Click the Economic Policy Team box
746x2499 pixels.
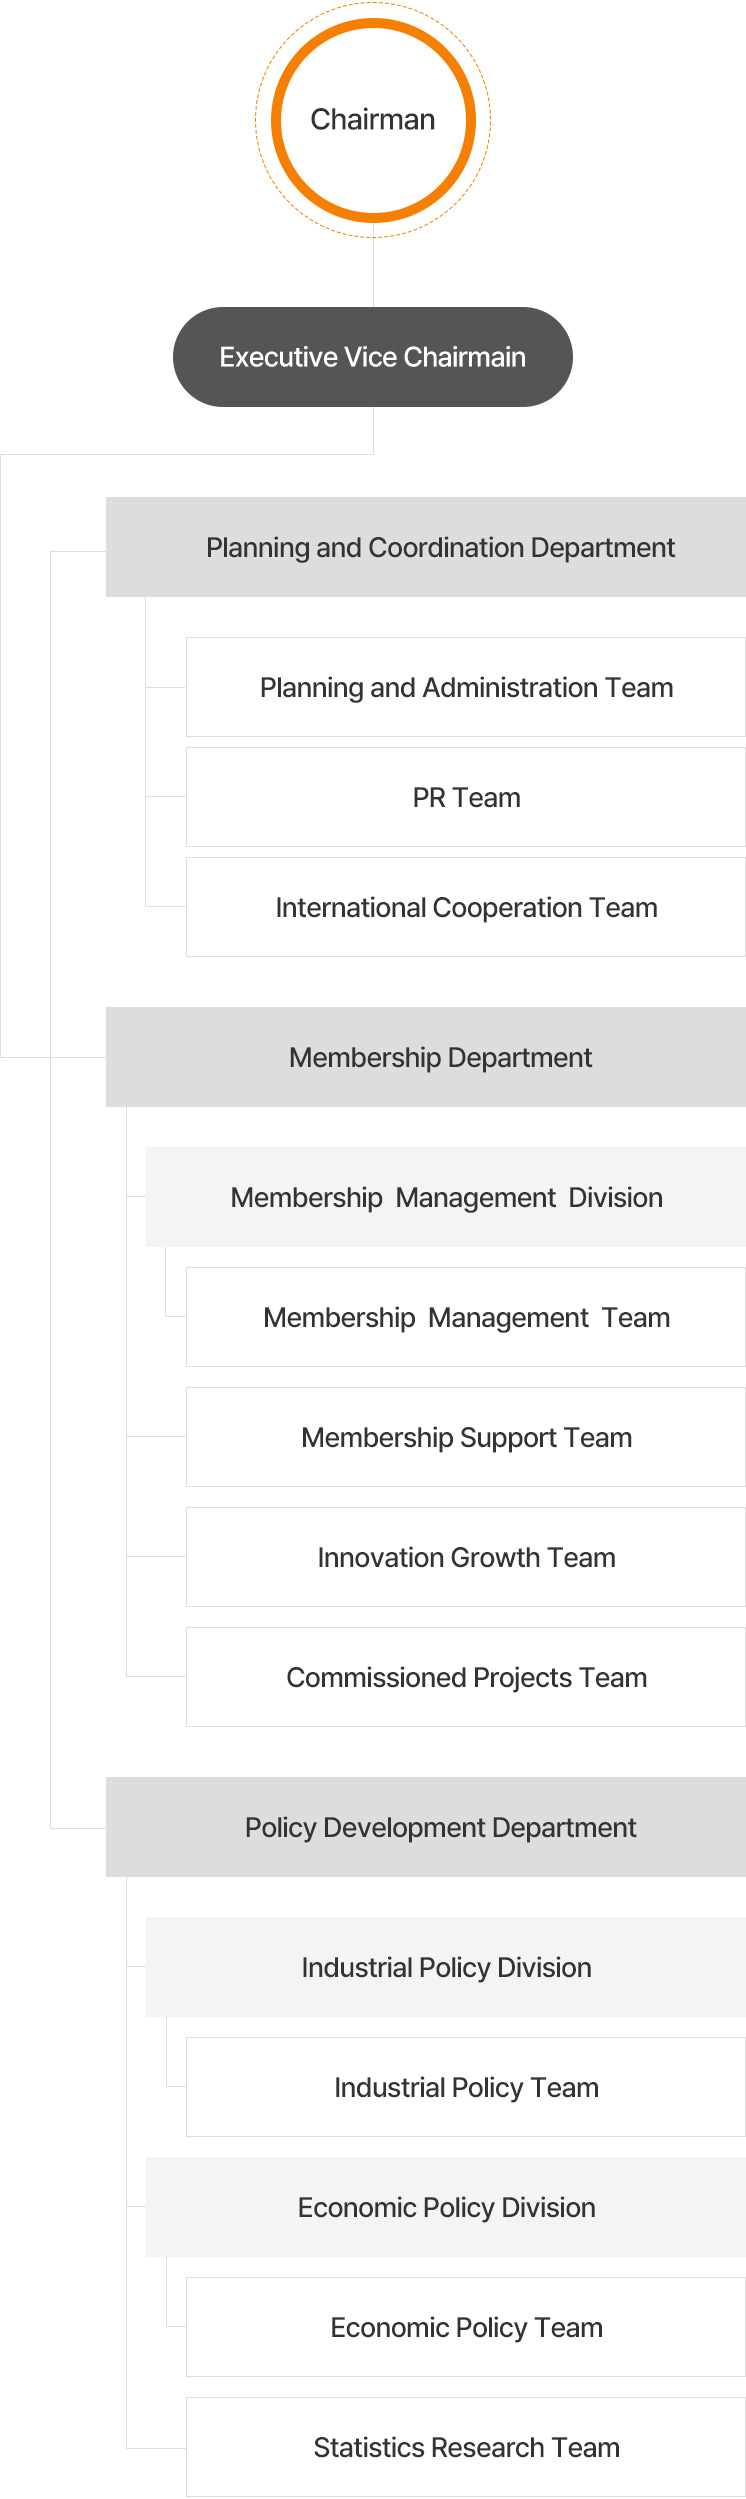coord(466,2327)
